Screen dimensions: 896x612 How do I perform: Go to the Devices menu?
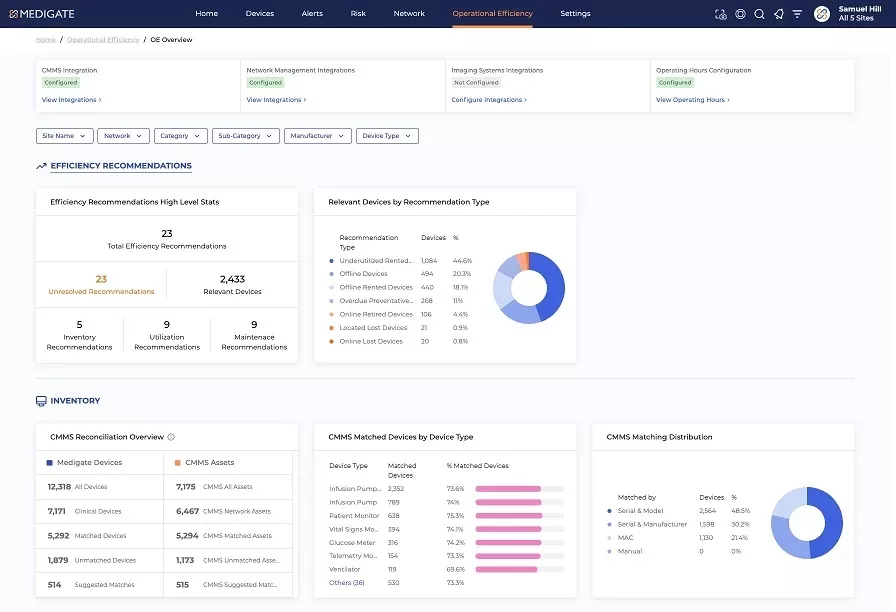pyautogui.click(x=259, y=13)
